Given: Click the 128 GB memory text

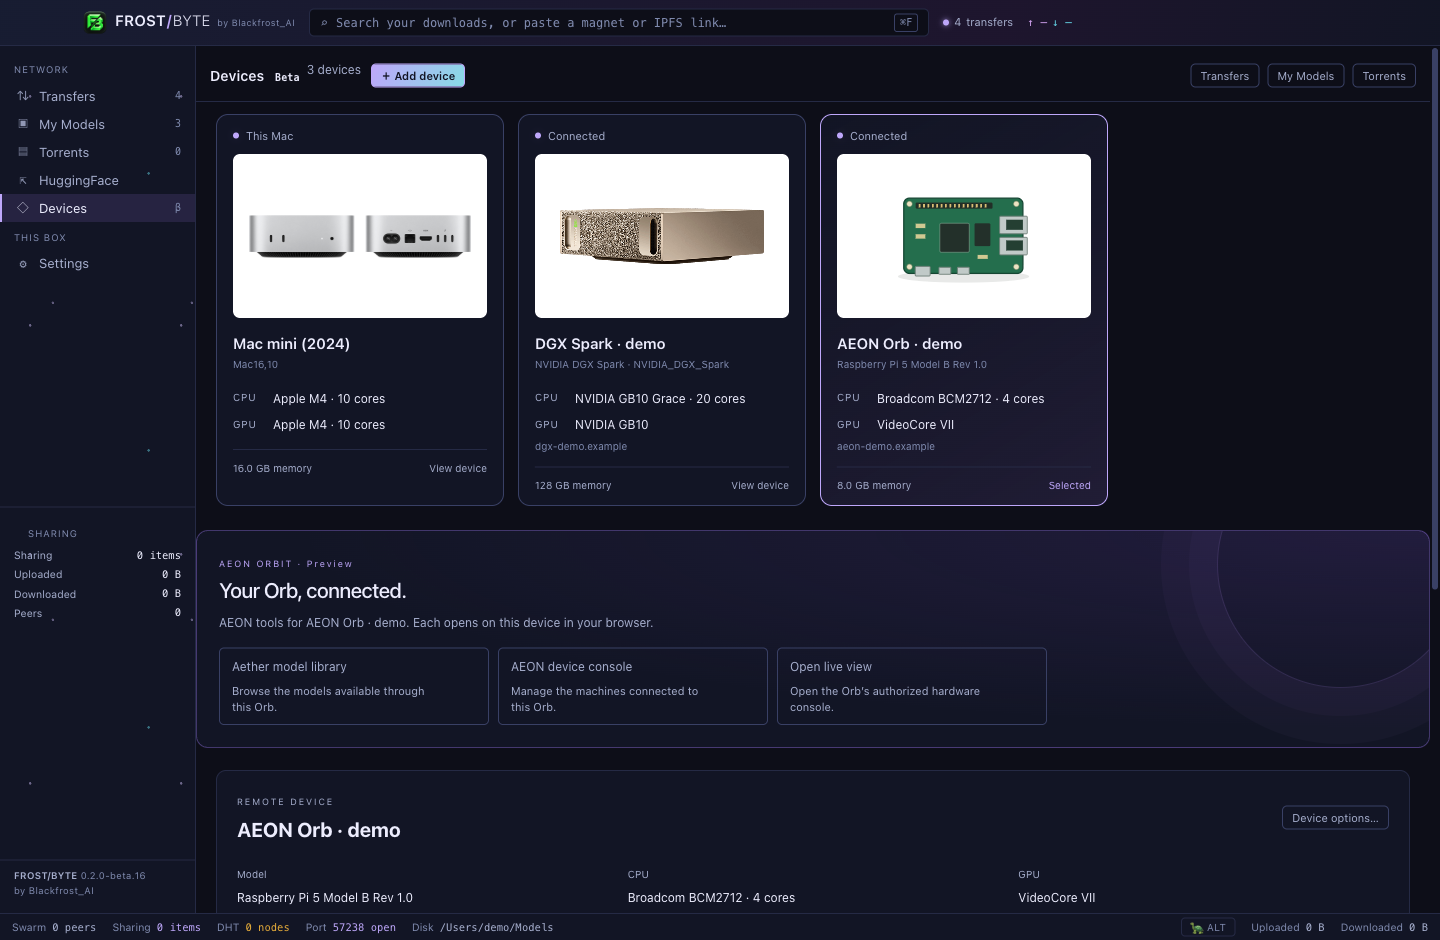Looking at the screenshot, I should 573,485.
